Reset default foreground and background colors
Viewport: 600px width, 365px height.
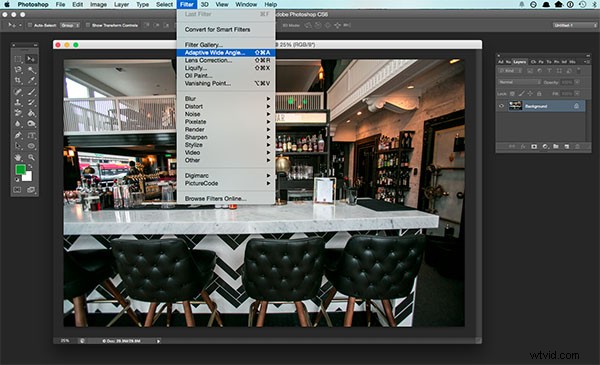17,179
